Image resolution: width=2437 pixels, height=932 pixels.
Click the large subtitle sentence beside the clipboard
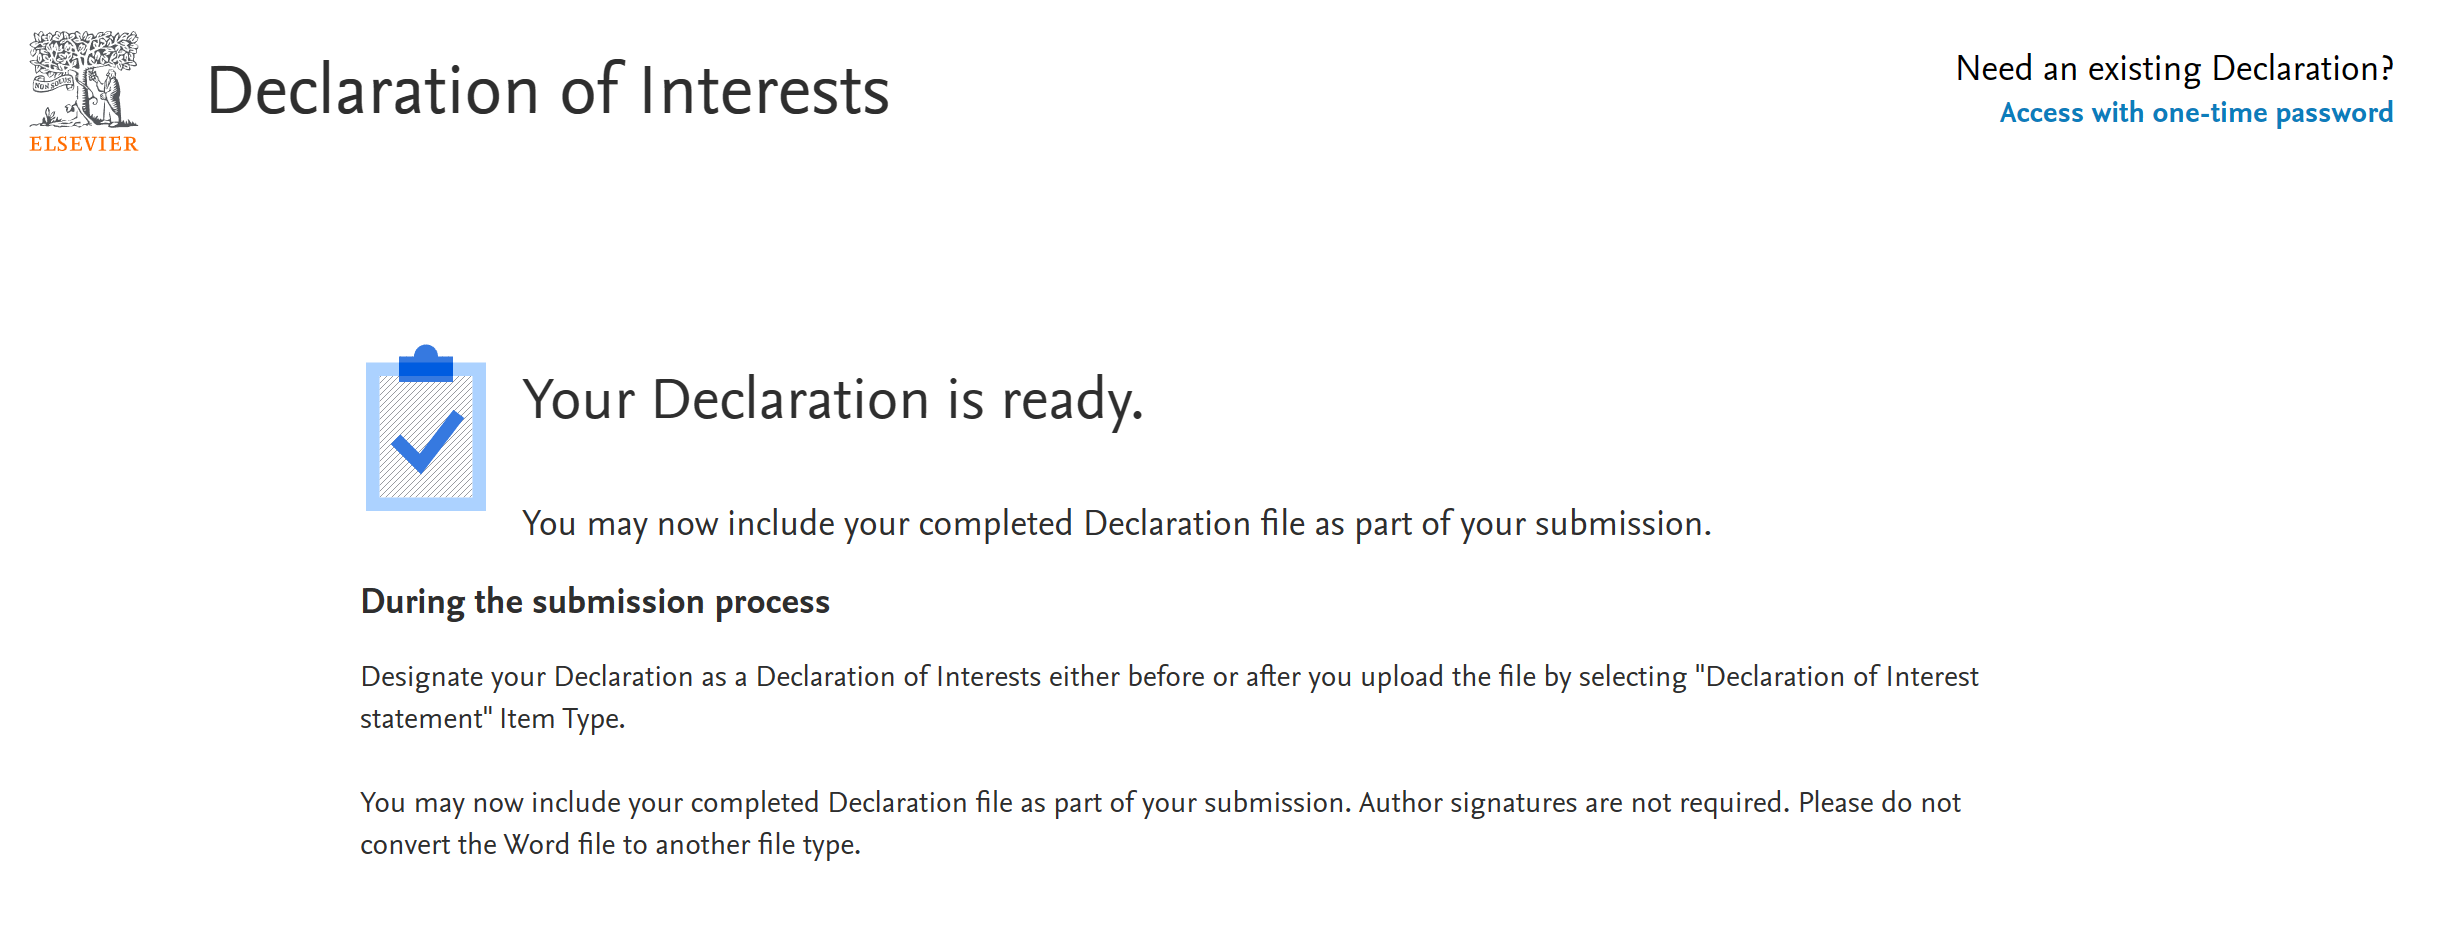coord(1116,523)
